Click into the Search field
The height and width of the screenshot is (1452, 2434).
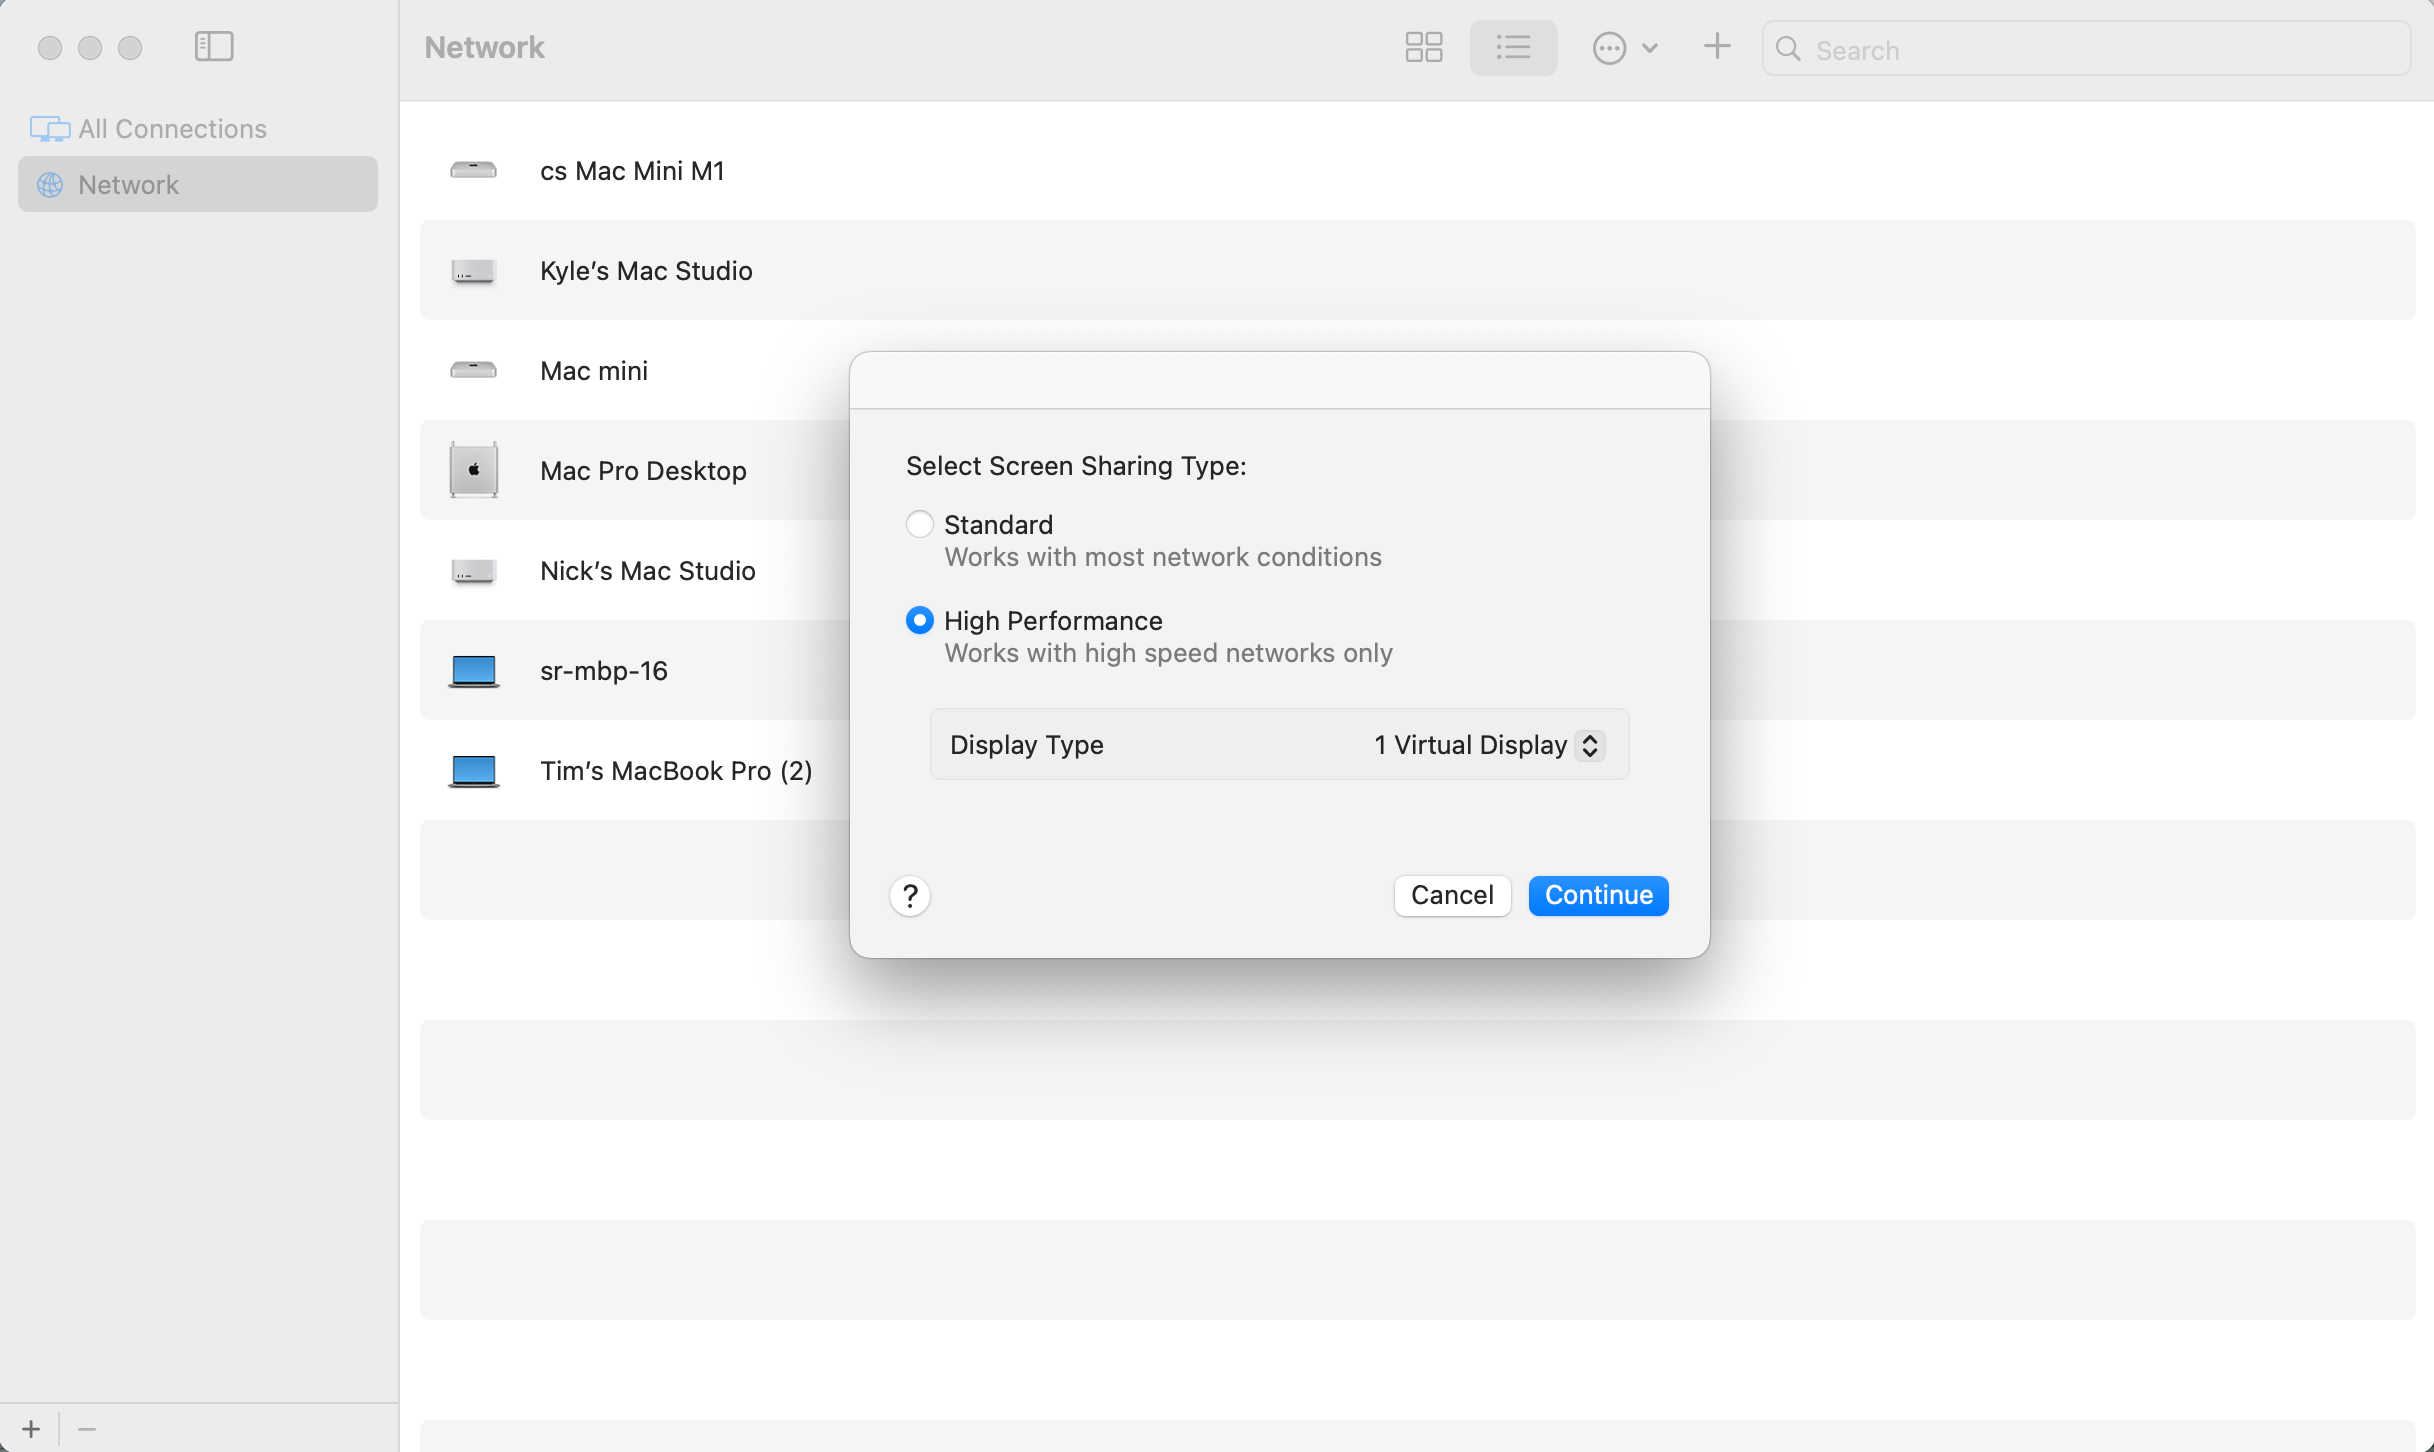coord(2087,49)
